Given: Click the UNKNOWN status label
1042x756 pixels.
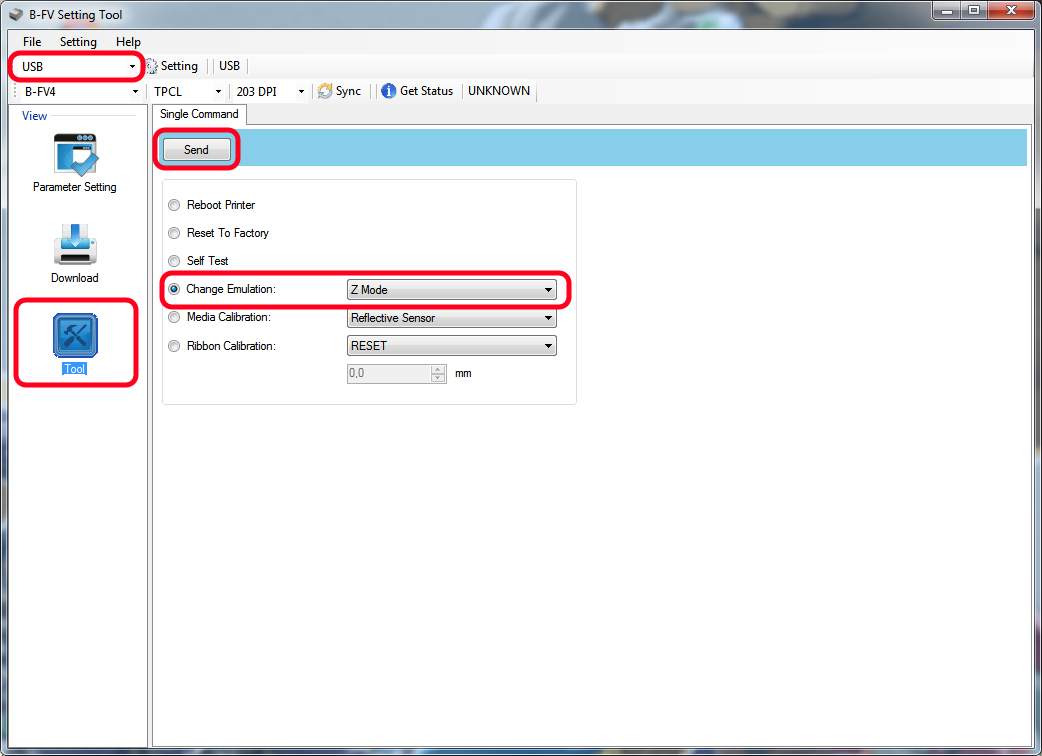Looking at the screenshot, I should click(x=499, y=91).
